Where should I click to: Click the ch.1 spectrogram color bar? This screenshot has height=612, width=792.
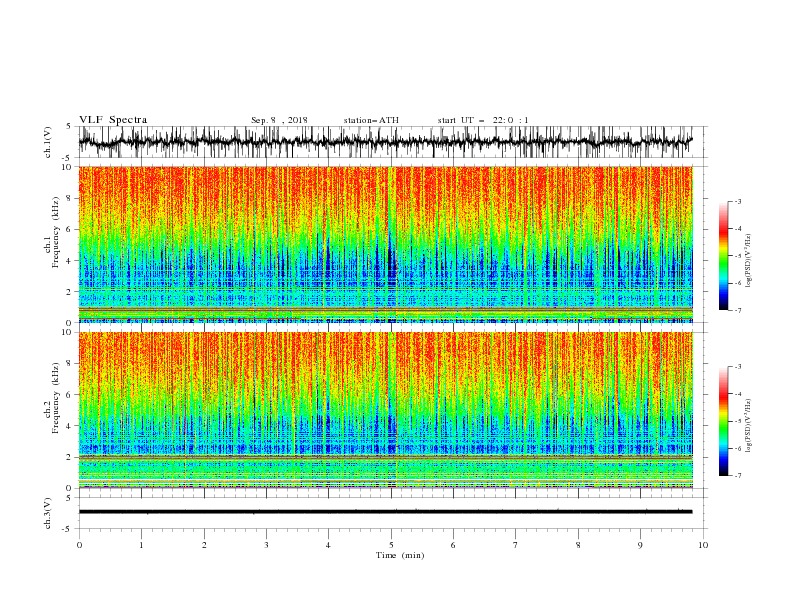(723, 256)
